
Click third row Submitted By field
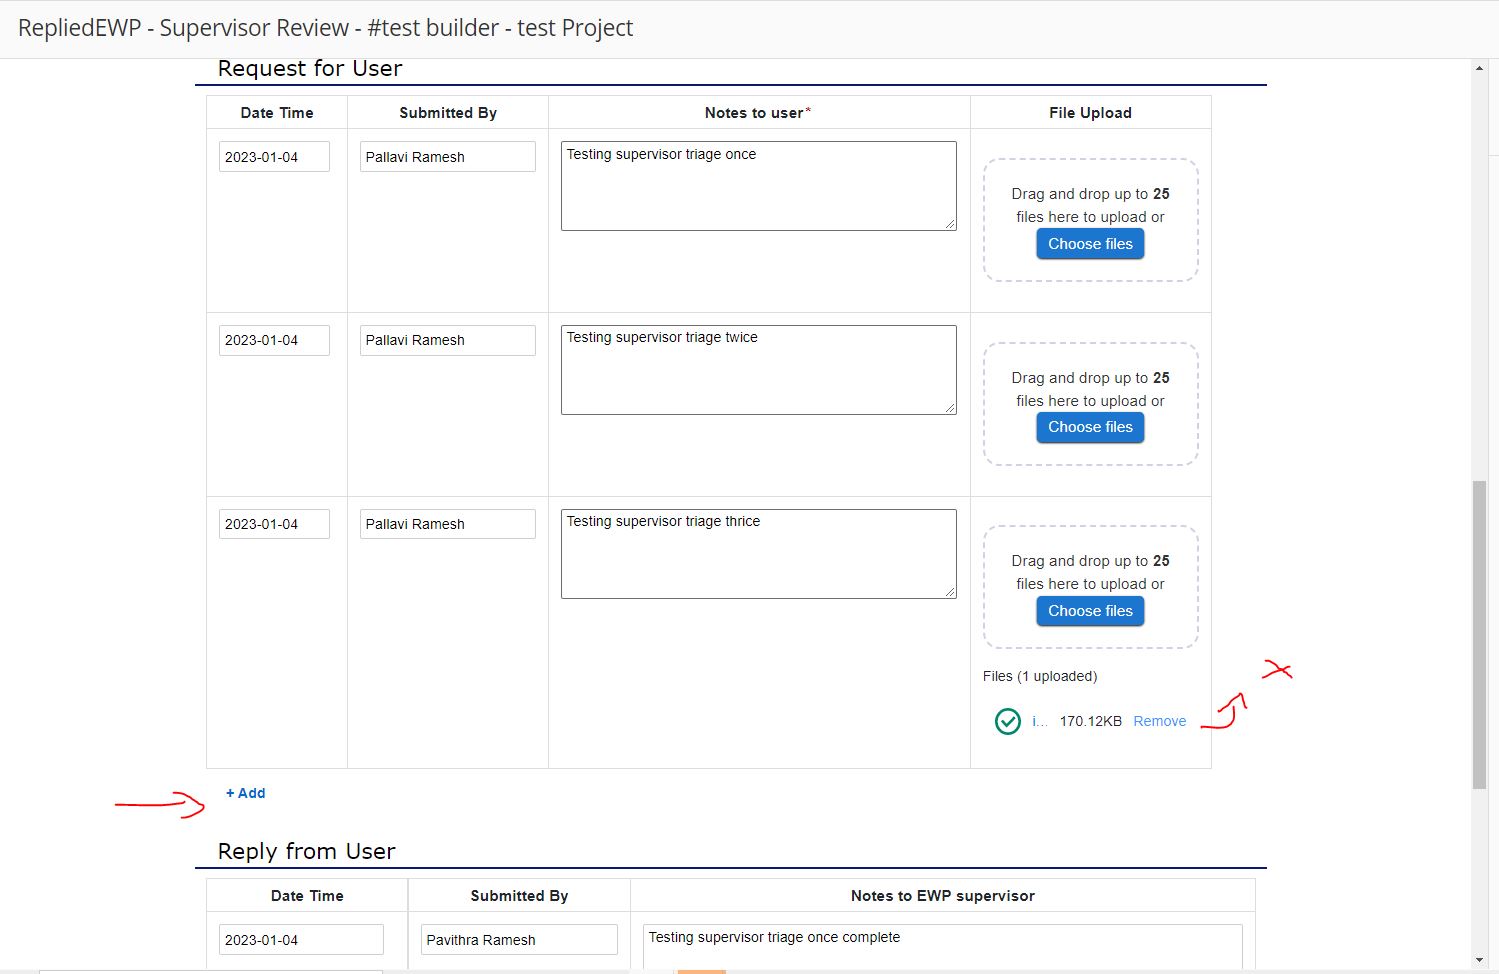(x=447, y=524)
